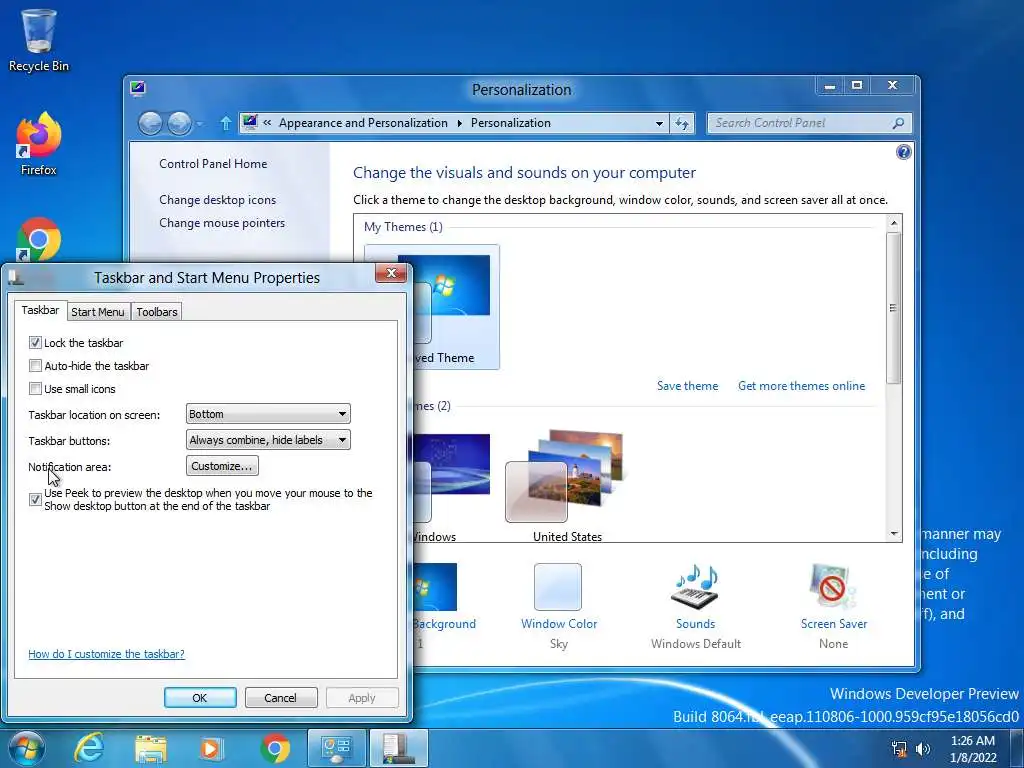Image resolution: width=1024 pixels, height=768 pixels.
Task: Select the Taskbar tab
Action: [40, 310]
